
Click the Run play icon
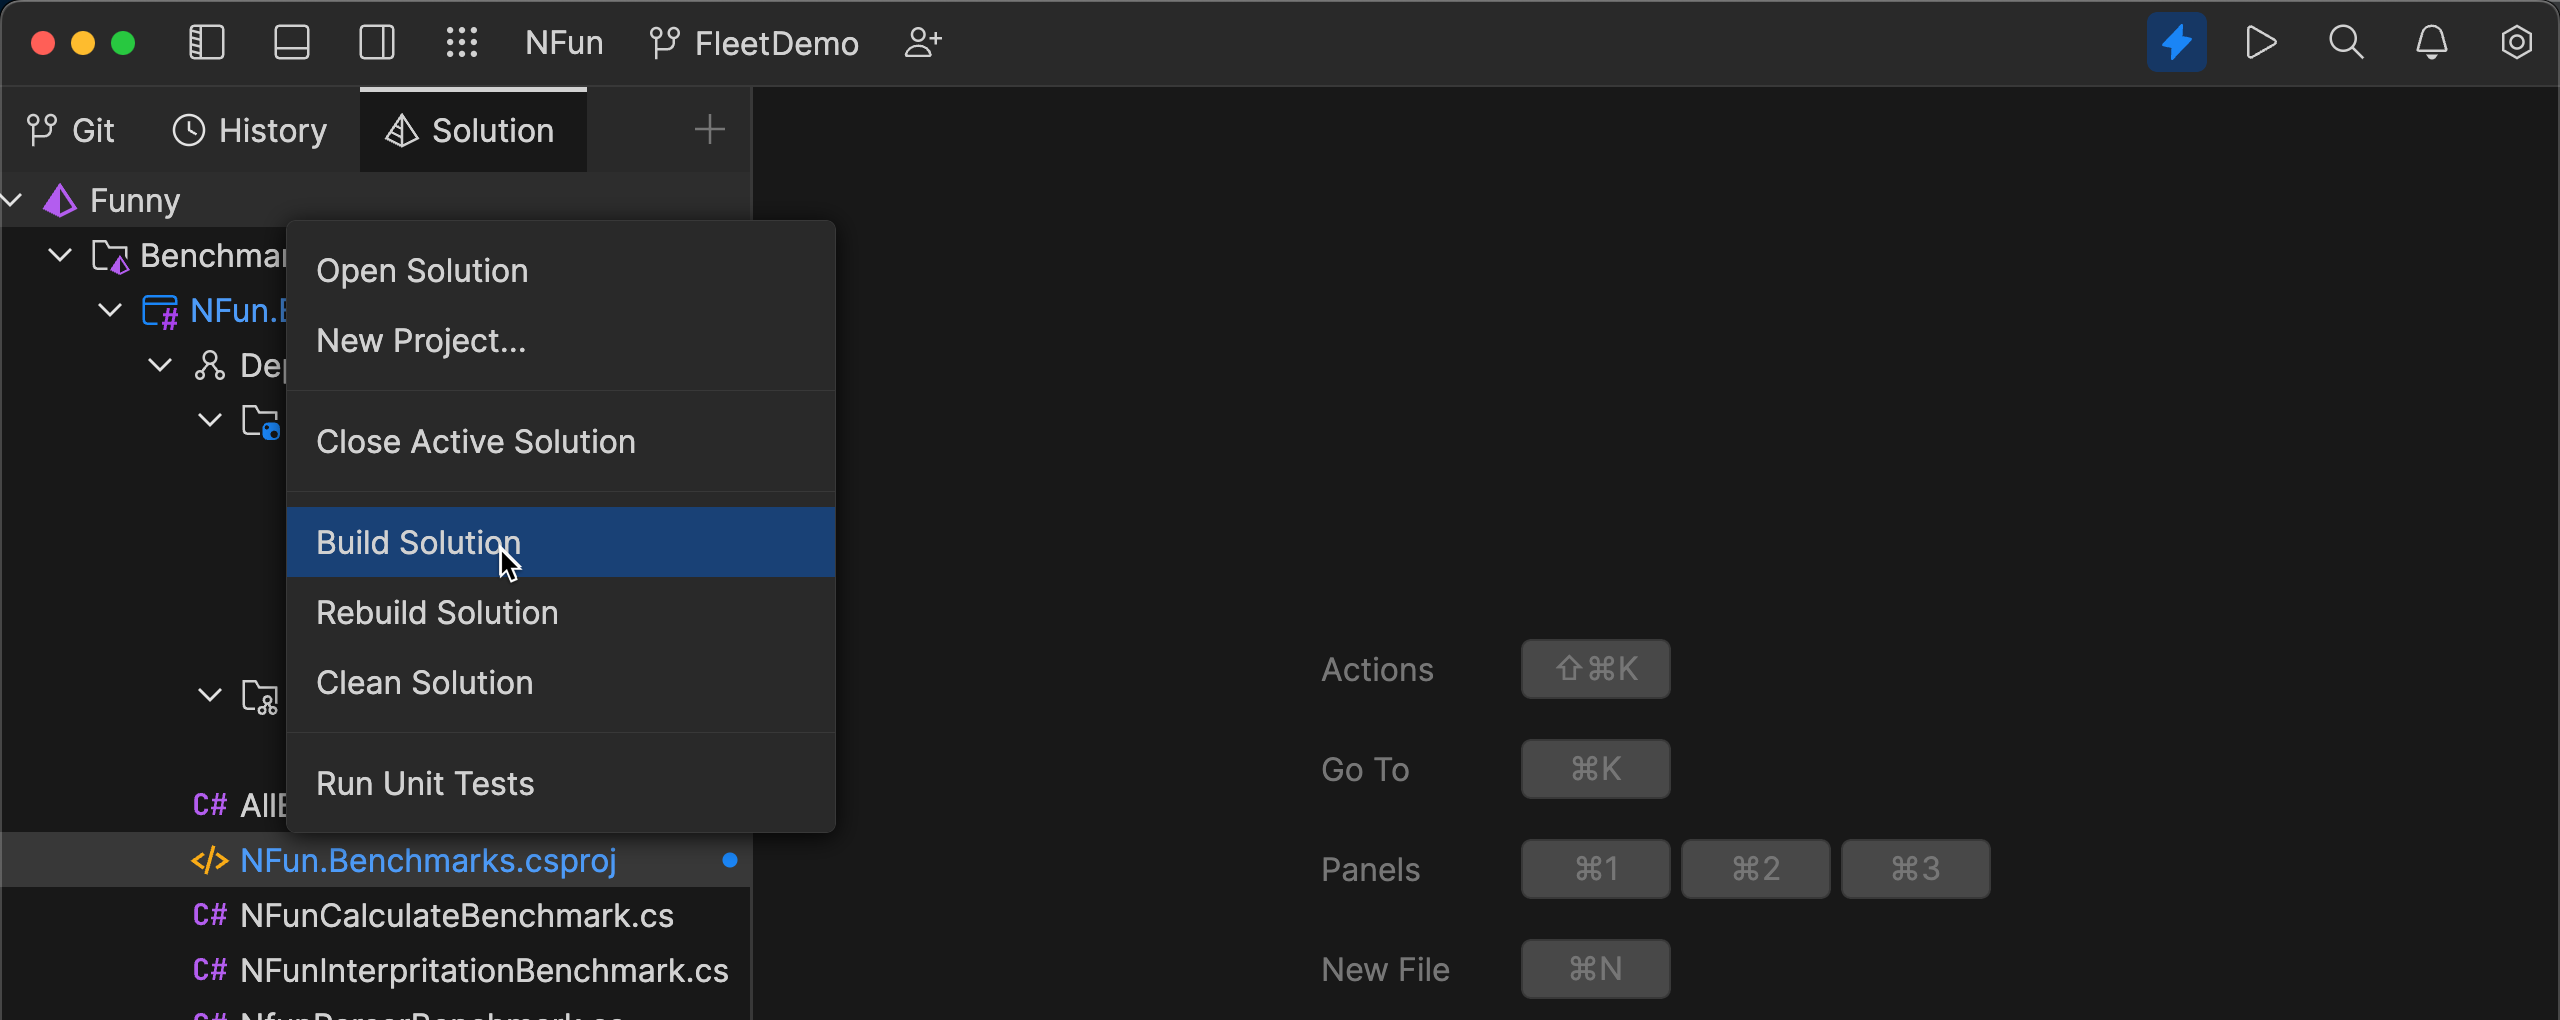pos(2261,42)
